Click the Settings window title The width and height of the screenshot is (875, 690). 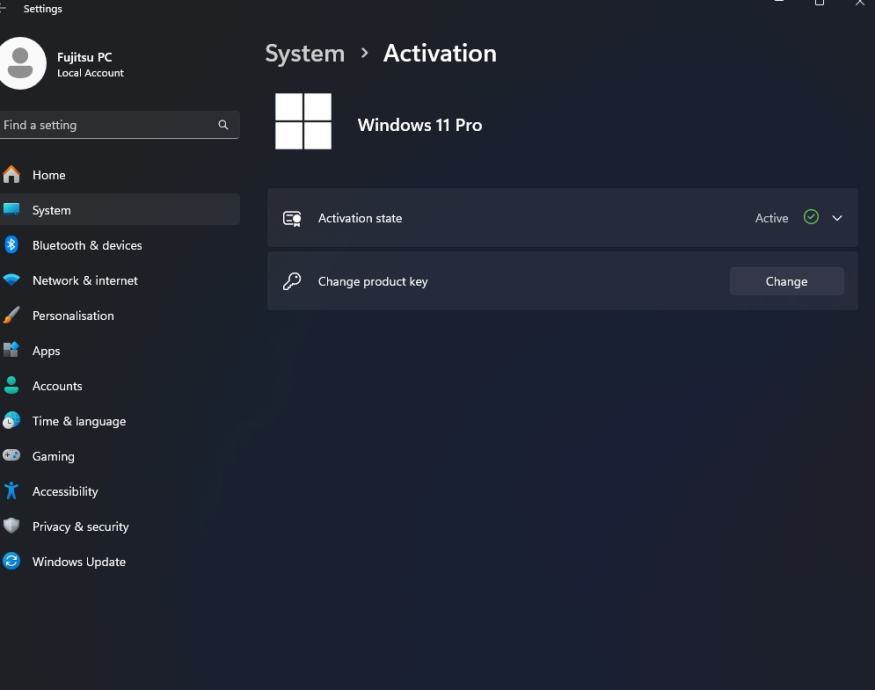(43, 8)
